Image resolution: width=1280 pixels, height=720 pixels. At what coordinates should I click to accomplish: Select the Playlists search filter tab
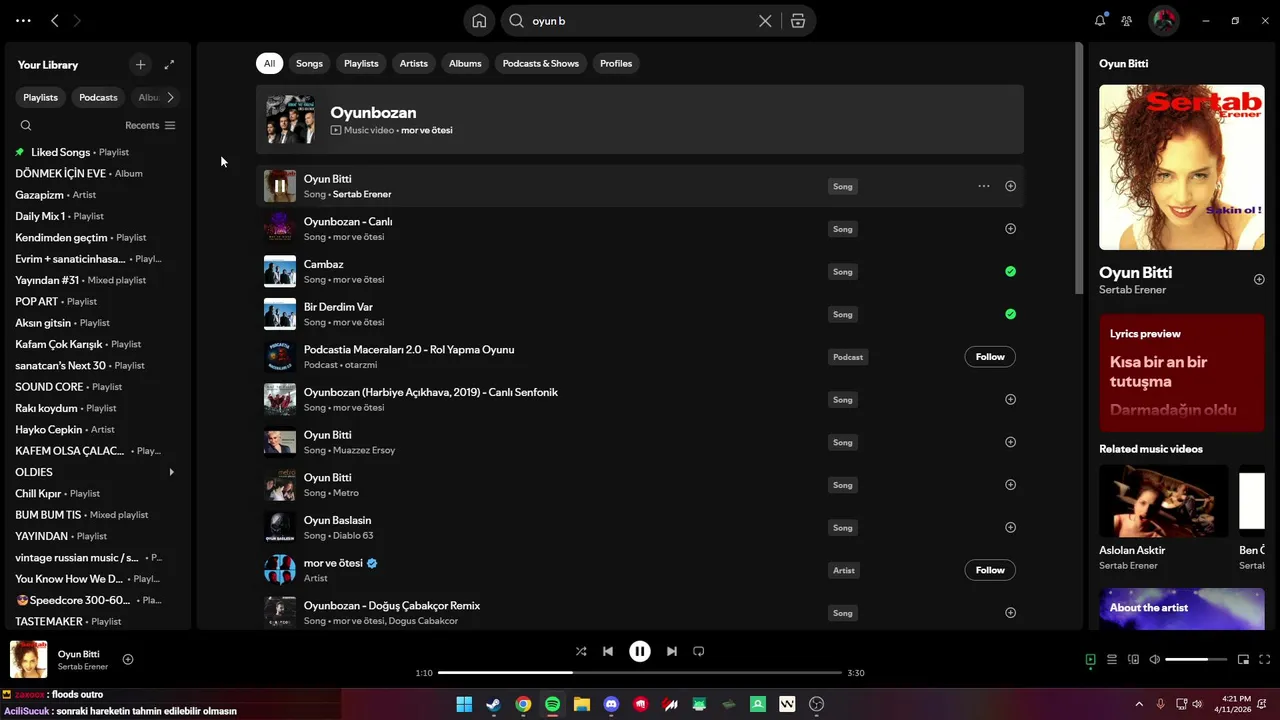pos(361,63)
